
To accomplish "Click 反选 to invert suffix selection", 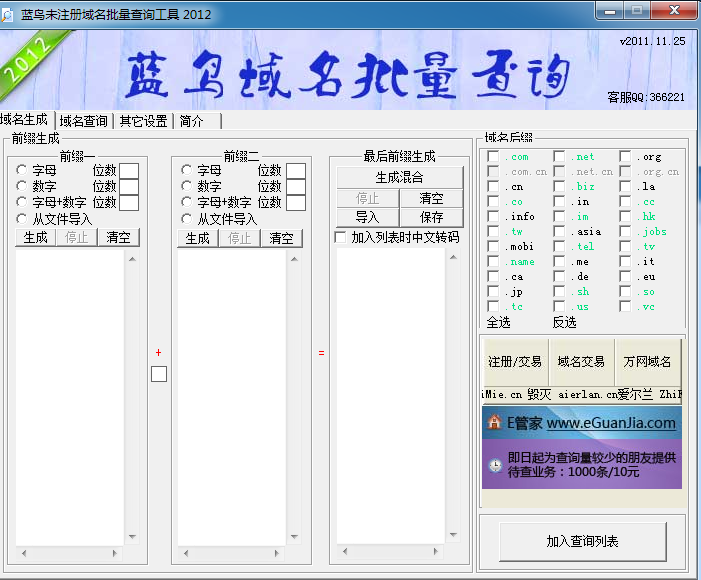I will pyautogui.click(x=565, y=322).
